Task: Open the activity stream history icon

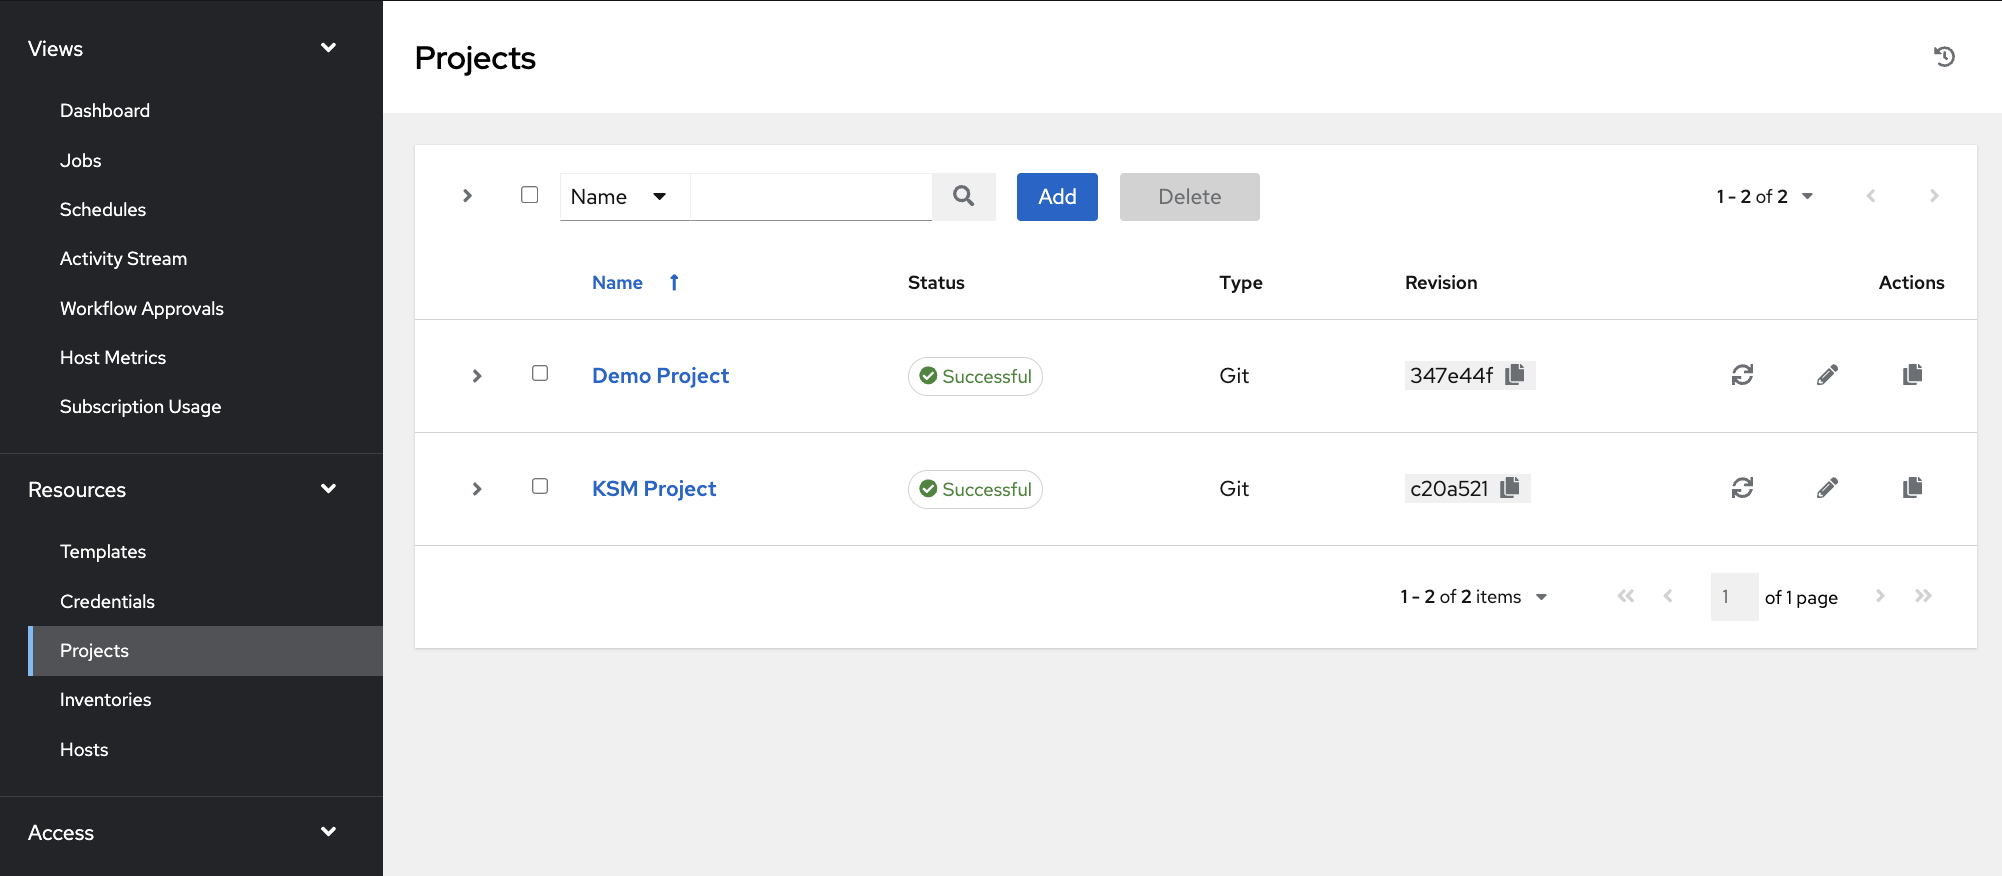Action: click(1944, 57)
